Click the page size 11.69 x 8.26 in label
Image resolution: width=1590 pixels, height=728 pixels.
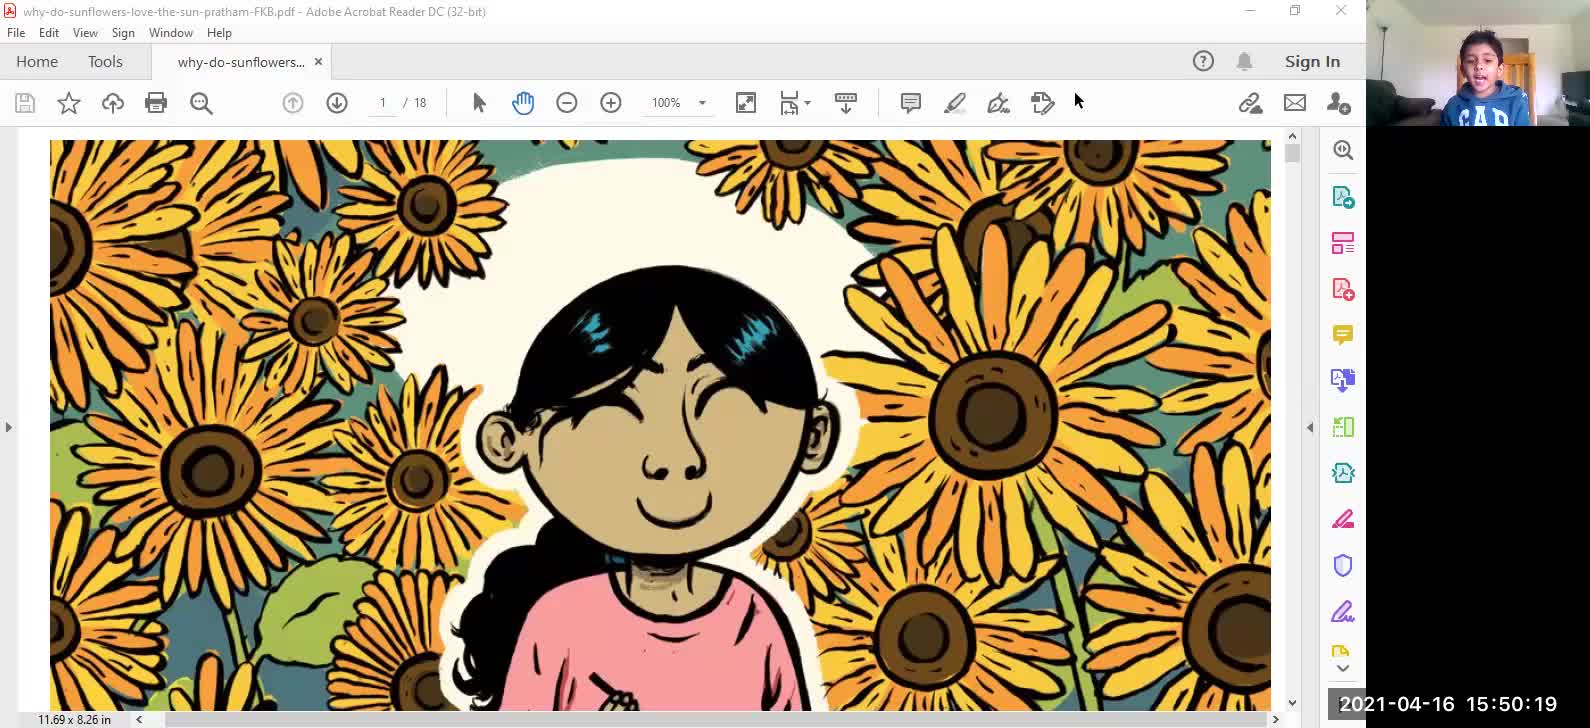[x=74, y=719]
